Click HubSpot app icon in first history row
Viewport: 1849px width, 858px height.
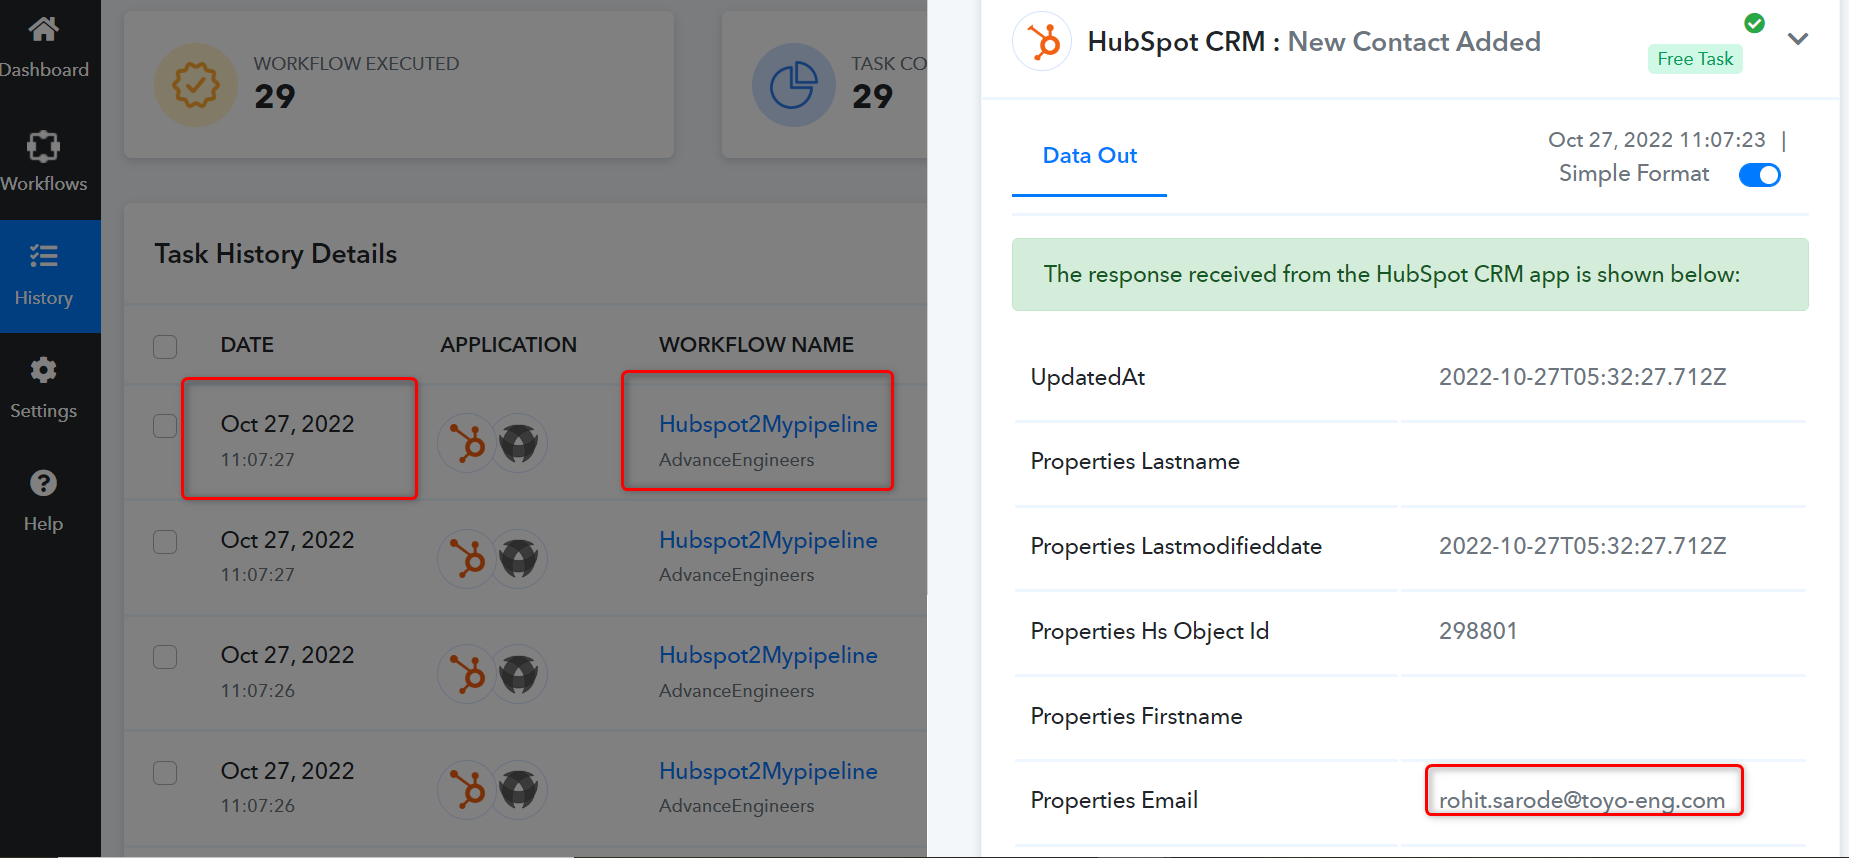[x=467, y=442]
